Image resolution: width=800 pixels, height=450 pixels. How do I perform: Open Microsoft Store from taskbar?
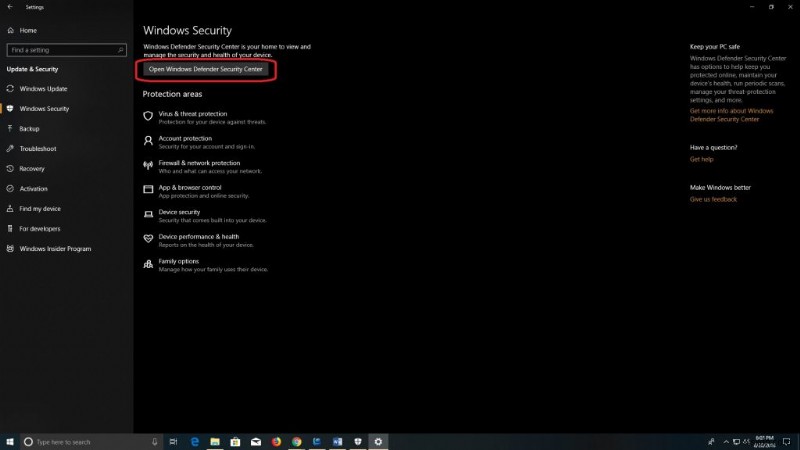(x=235, y=442)
